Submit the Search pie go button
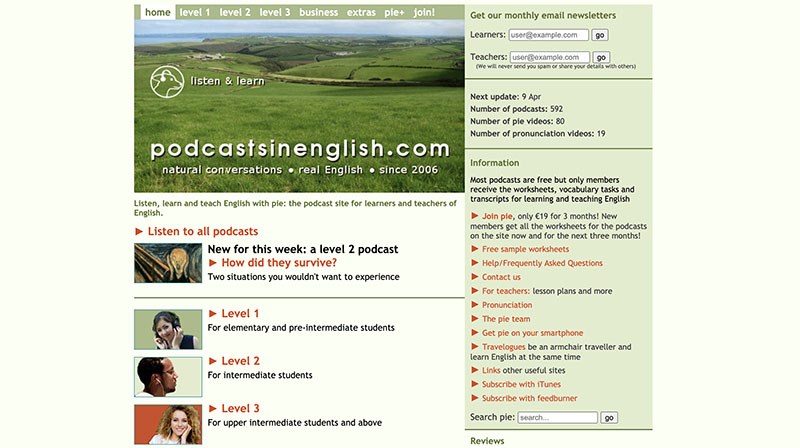 609,417
